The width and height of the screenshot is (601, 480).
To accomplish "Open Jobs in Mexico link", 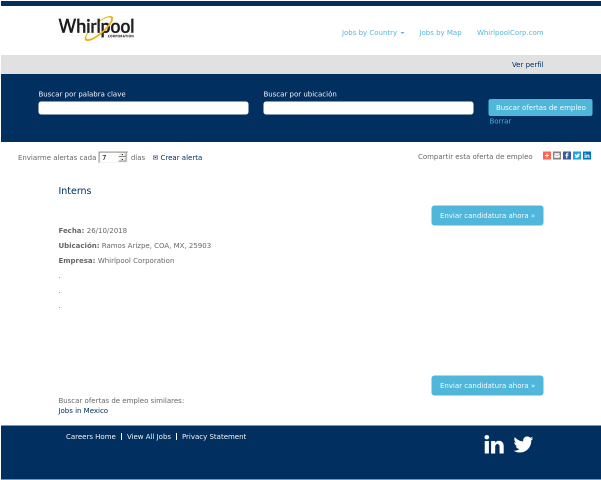I will coord(83,410).
